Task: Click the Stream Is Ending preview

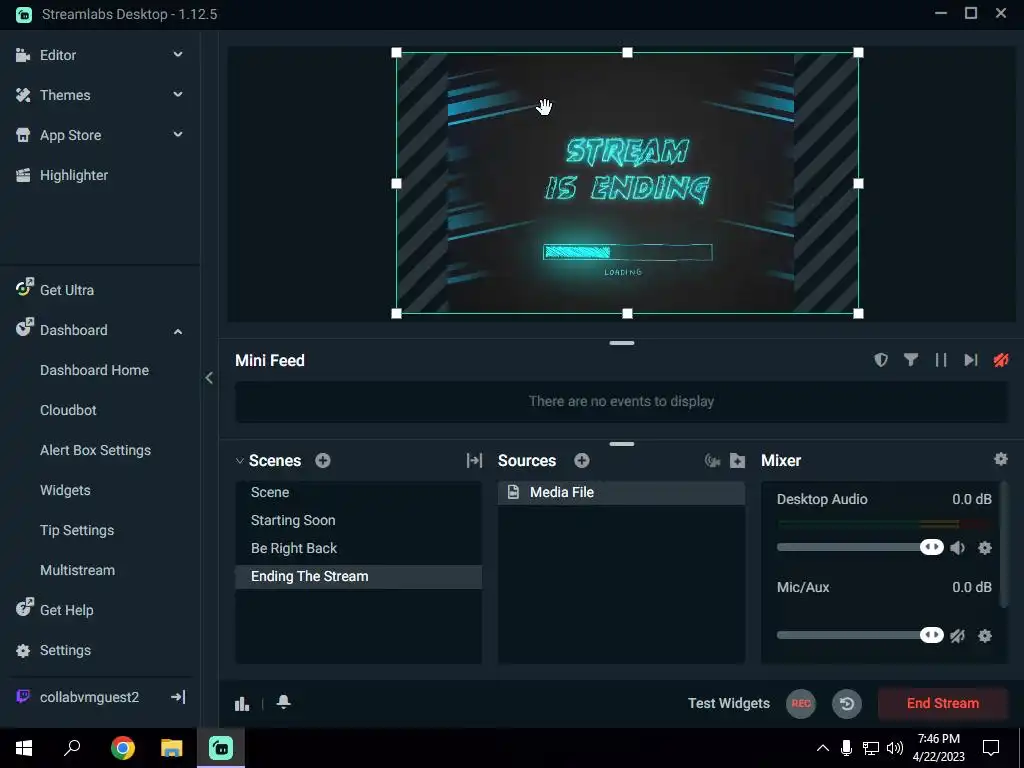Action: point(627,183)
